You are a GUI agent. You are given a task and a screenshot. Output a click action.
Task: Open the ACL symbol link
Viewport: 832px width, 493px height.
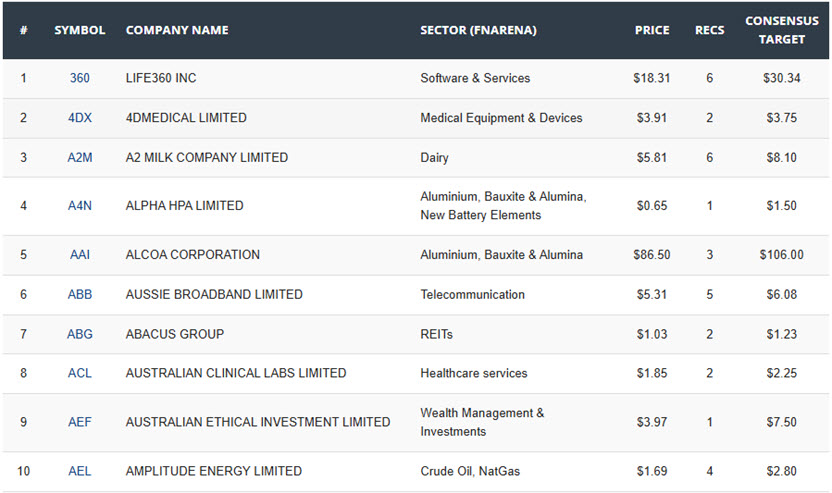pyautogui.click(x=80, y=373)
